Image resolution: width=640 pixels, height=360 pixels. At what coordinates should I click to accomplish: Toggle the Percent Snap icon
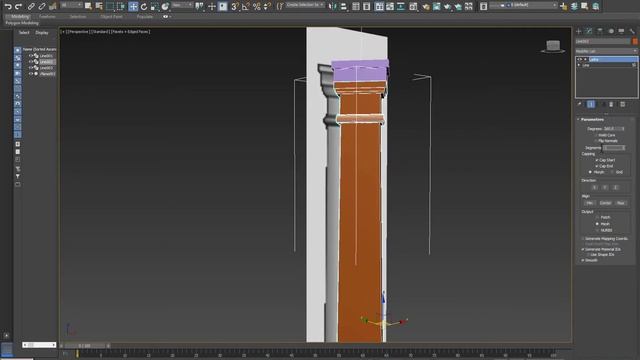(256, 6)
